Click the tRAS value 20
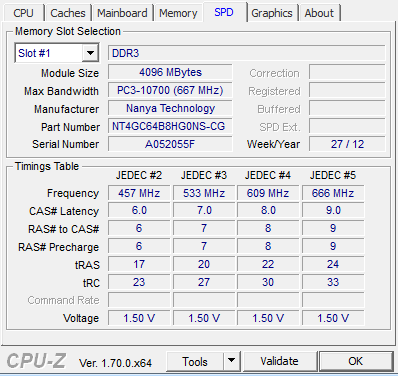Viewport: 398px width, 376px height. (204, 264)
